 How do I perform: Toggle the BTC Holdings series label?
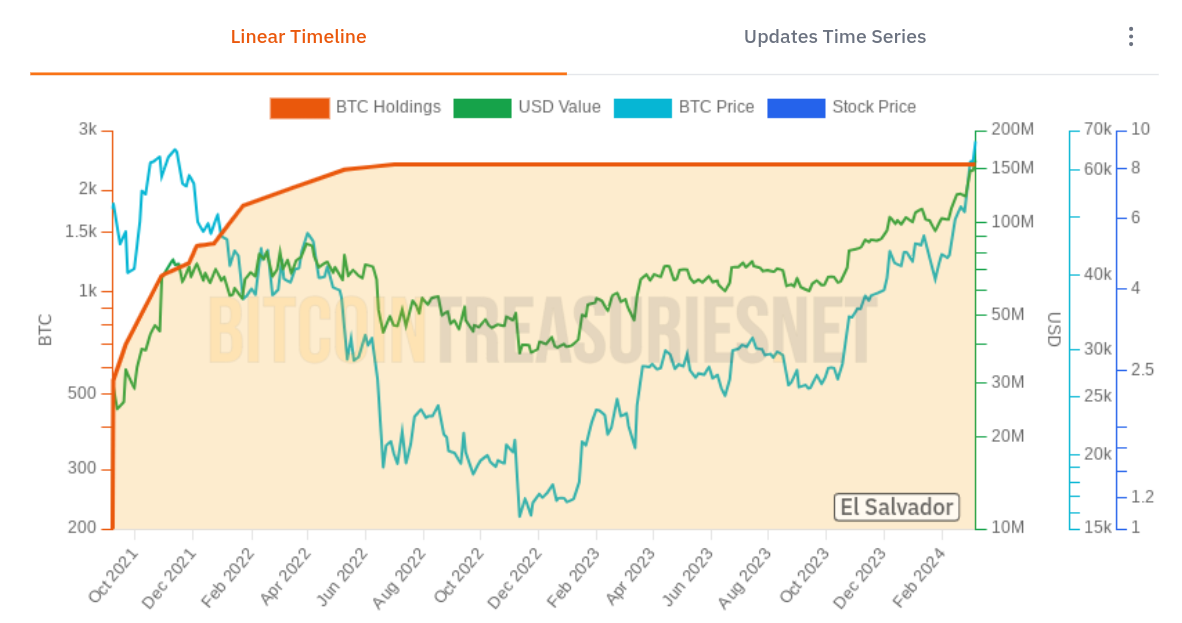(388, 107)
